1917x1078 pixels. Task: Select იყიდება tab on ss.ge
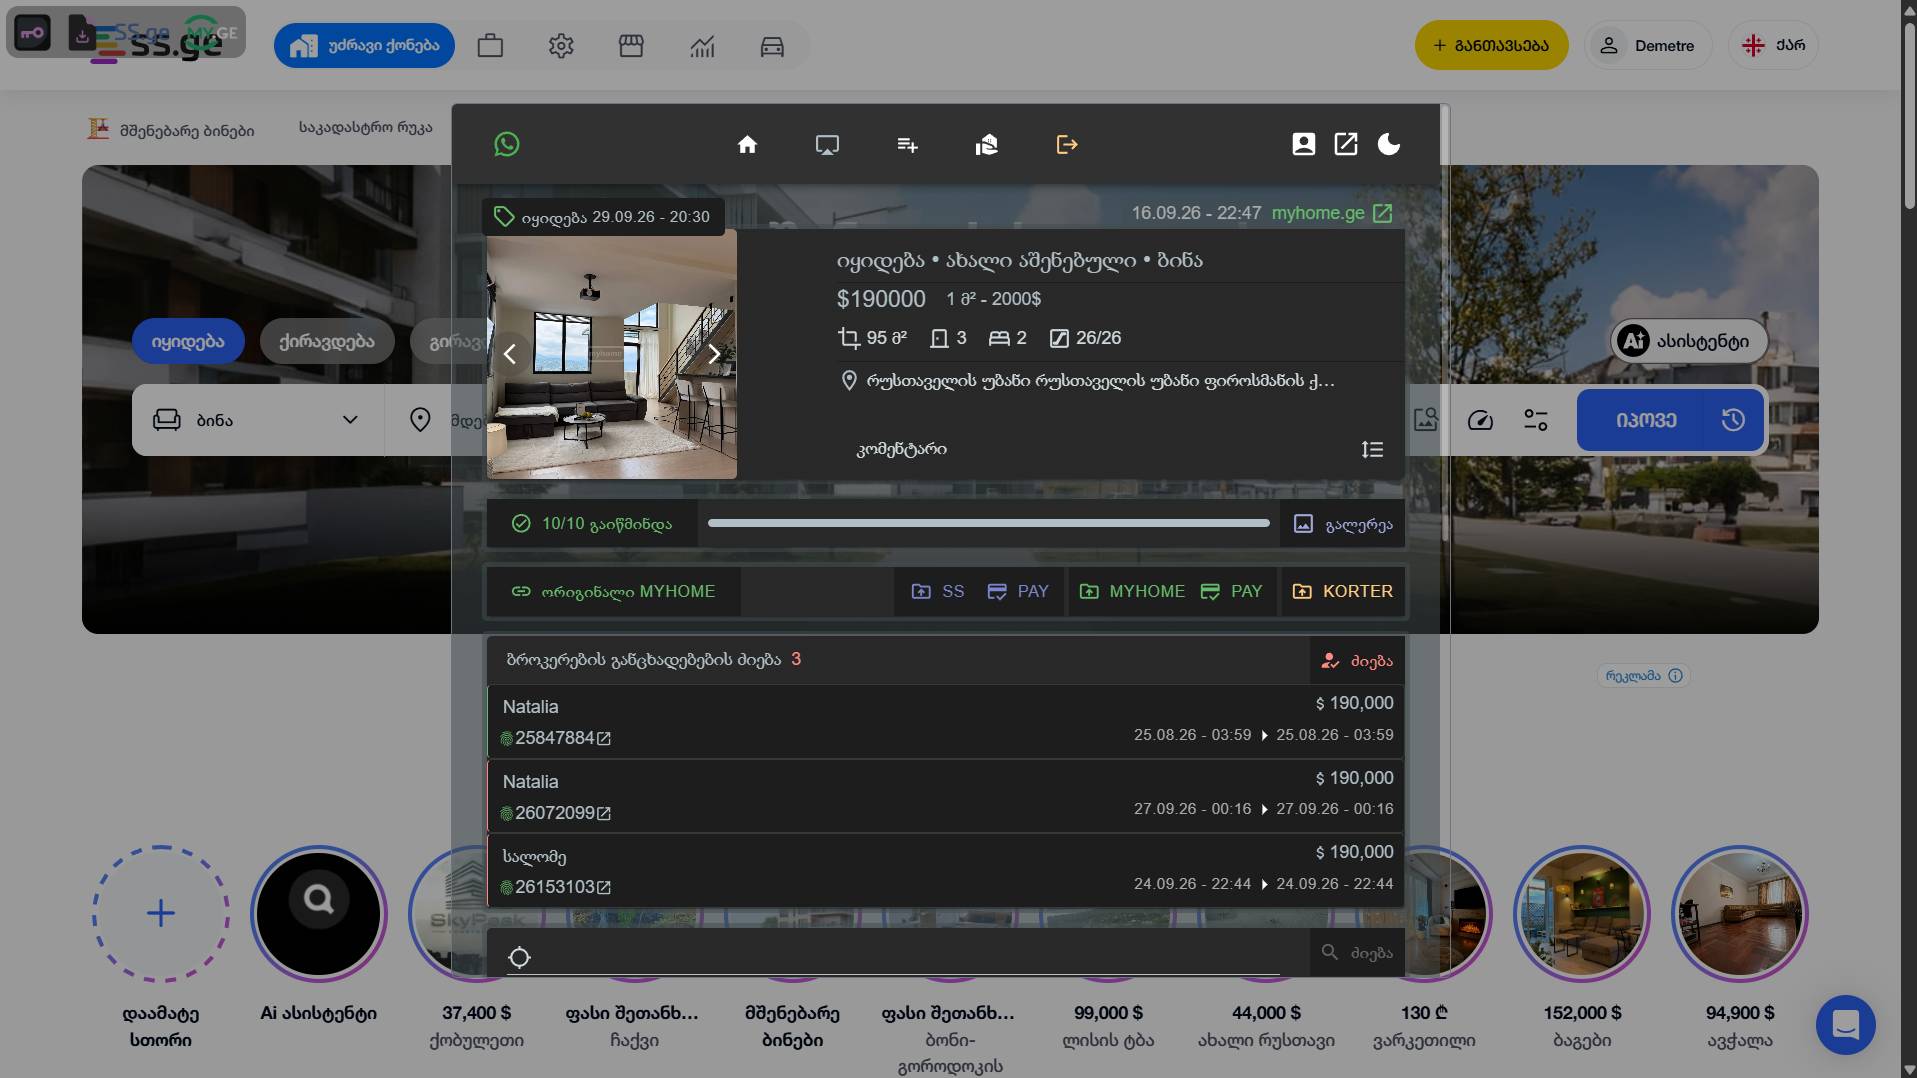coord(188,341)
